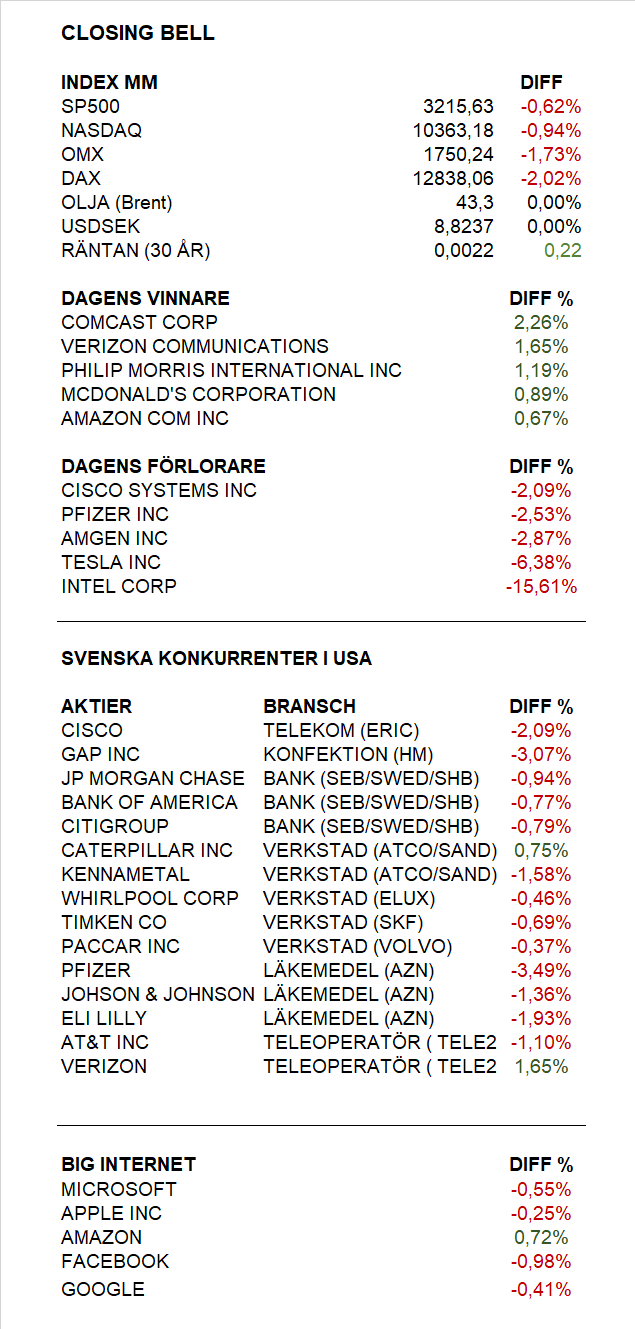Click the BIG INTERNET heading

[x=128, y=1165]
